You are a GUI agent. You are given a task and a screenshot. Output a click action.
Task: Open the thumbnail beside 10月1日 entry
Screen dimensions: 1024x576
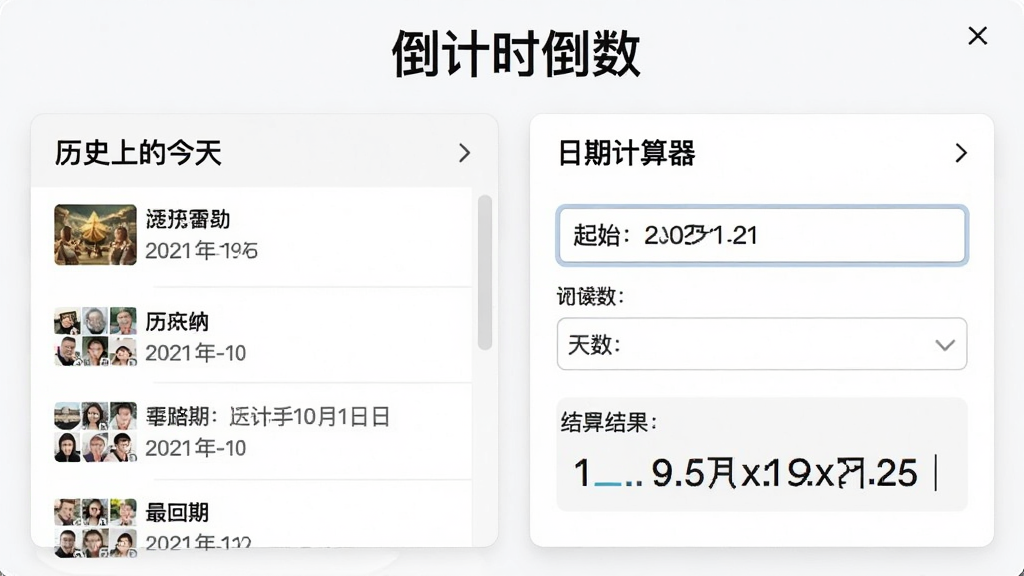pyautogui.click(x=95, y=432)
